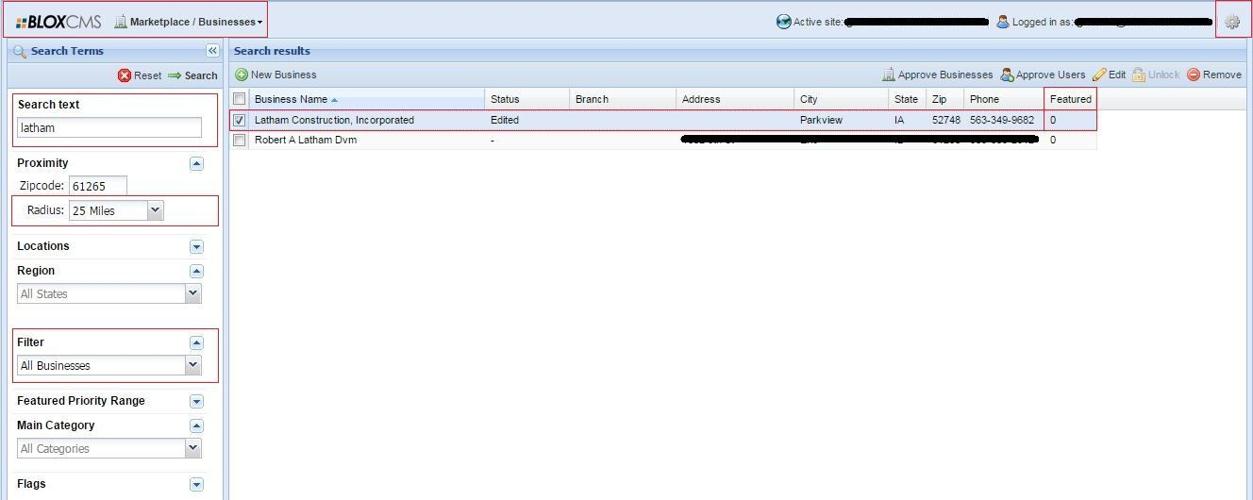Open the settings gear icon
This screenshot has height=500, width=1253.
click(x=1232, y=22)
